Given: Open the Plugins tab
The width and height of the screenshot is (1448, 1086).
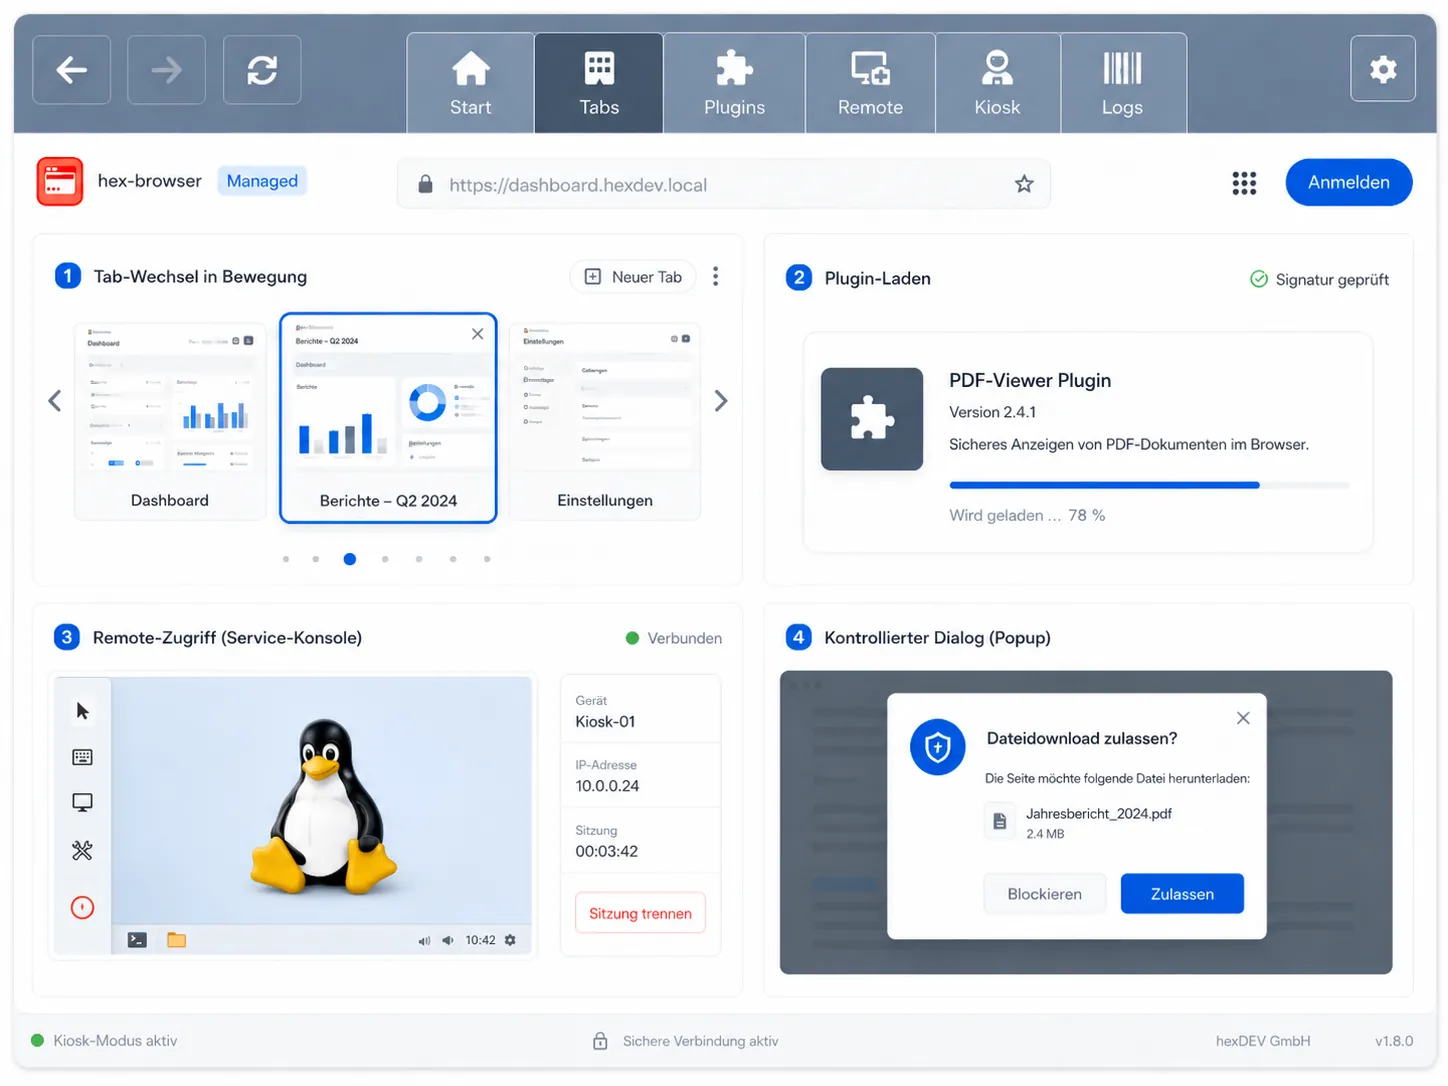Looking at the screenshot, I should click(x=734, y=83).
